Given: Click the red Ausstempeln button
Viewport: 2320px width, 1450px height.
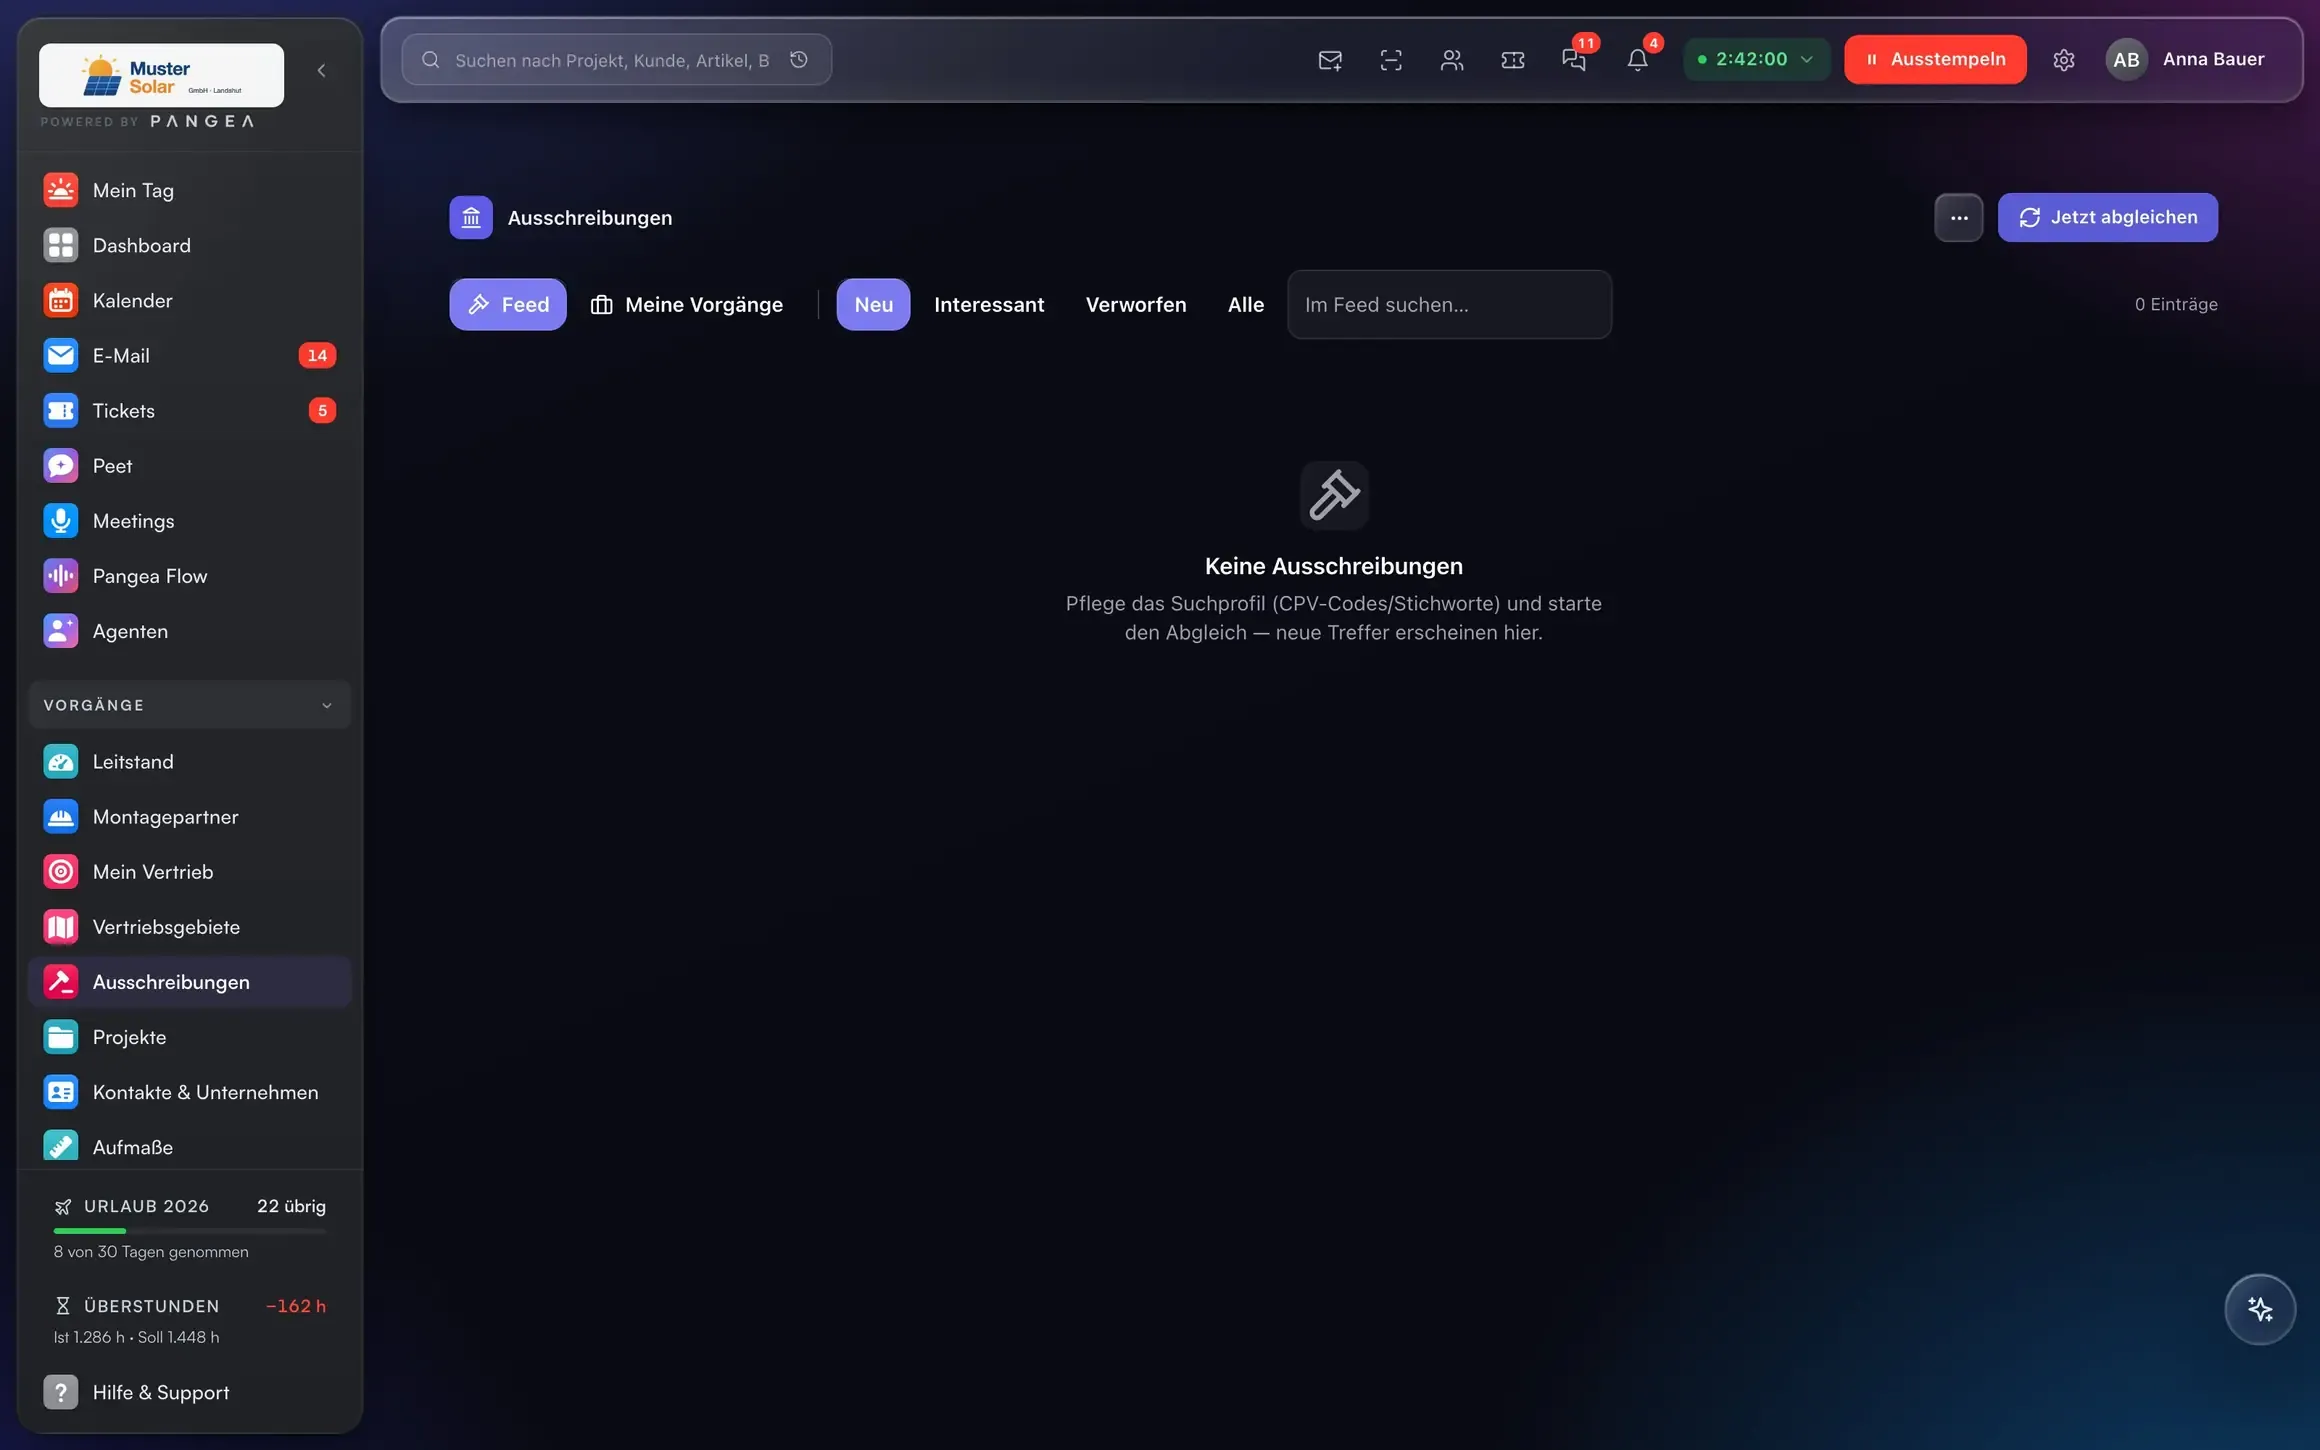Looking at the screenshot, I should pyautogui.click(x=1935, y=59).
